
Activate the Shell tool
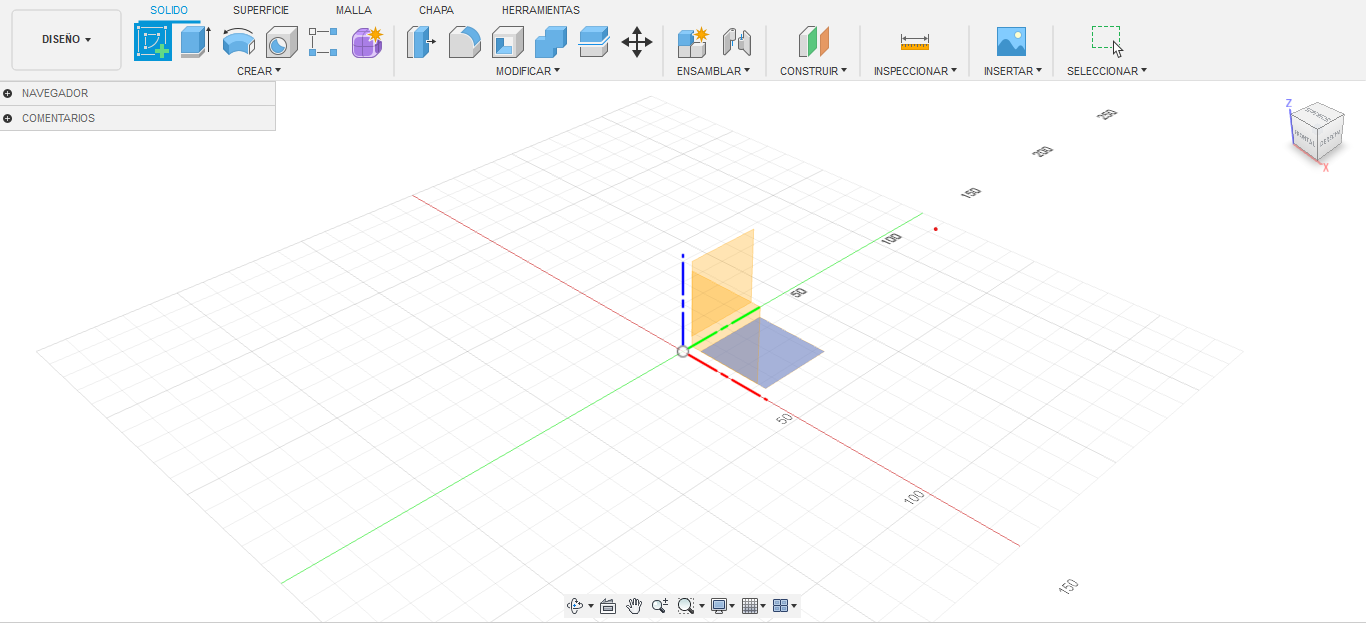508,42
